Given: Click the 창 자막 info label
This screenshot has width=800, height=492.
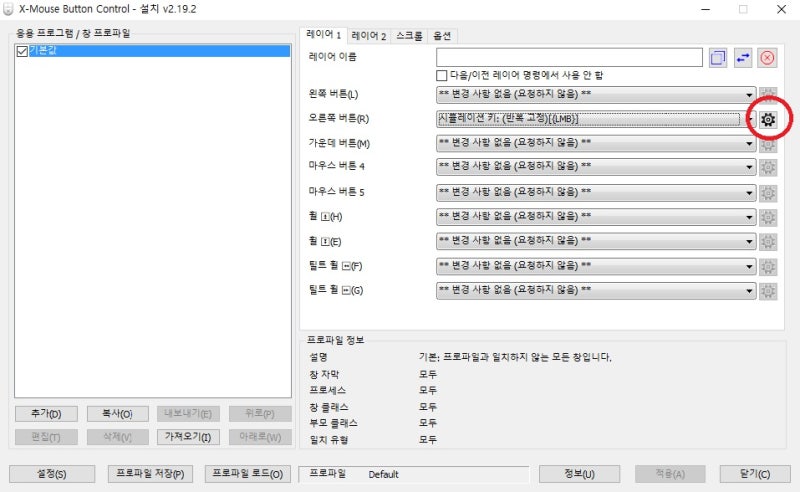Looking at the screenshot, I should coord(324,374).
